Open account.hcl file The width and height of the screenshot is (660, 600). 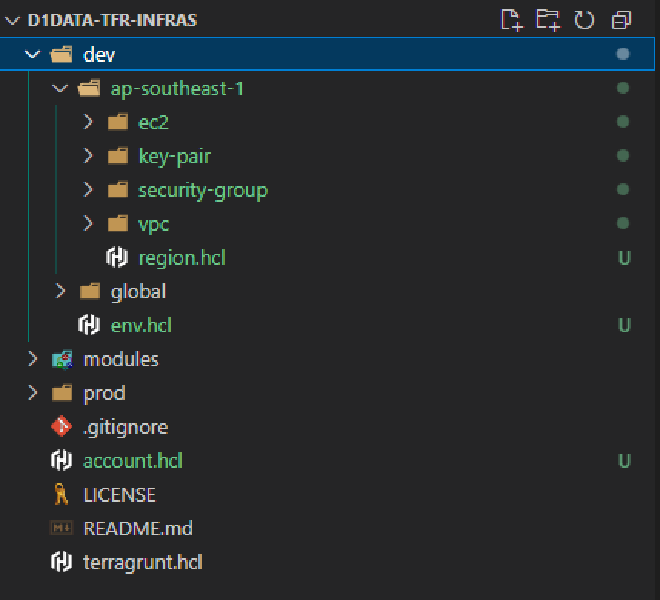click(x=132, y=461)
